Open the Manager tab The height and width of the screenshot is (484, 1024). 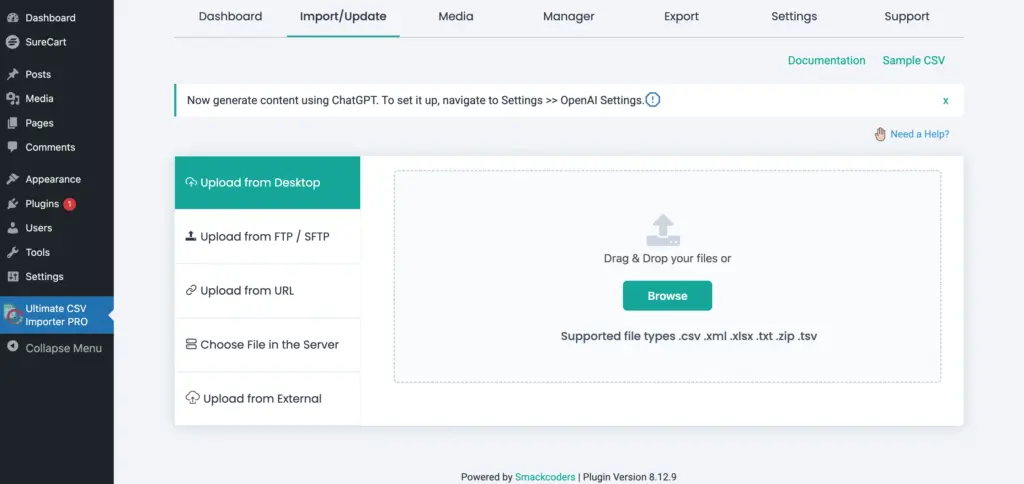pyautogui.click(x=569, y=16)
